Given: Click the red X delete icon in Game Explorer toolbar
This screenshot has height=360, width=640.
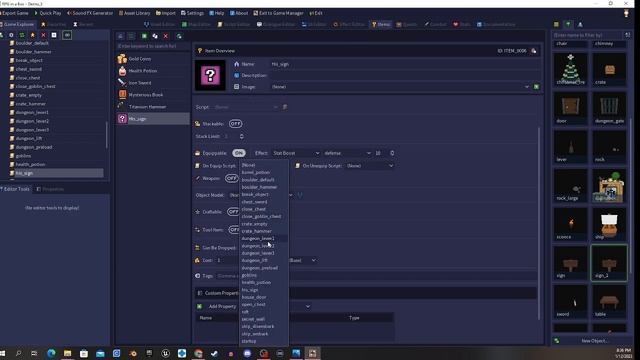Looking at the screenshot, I should click(x=43, y=35).
